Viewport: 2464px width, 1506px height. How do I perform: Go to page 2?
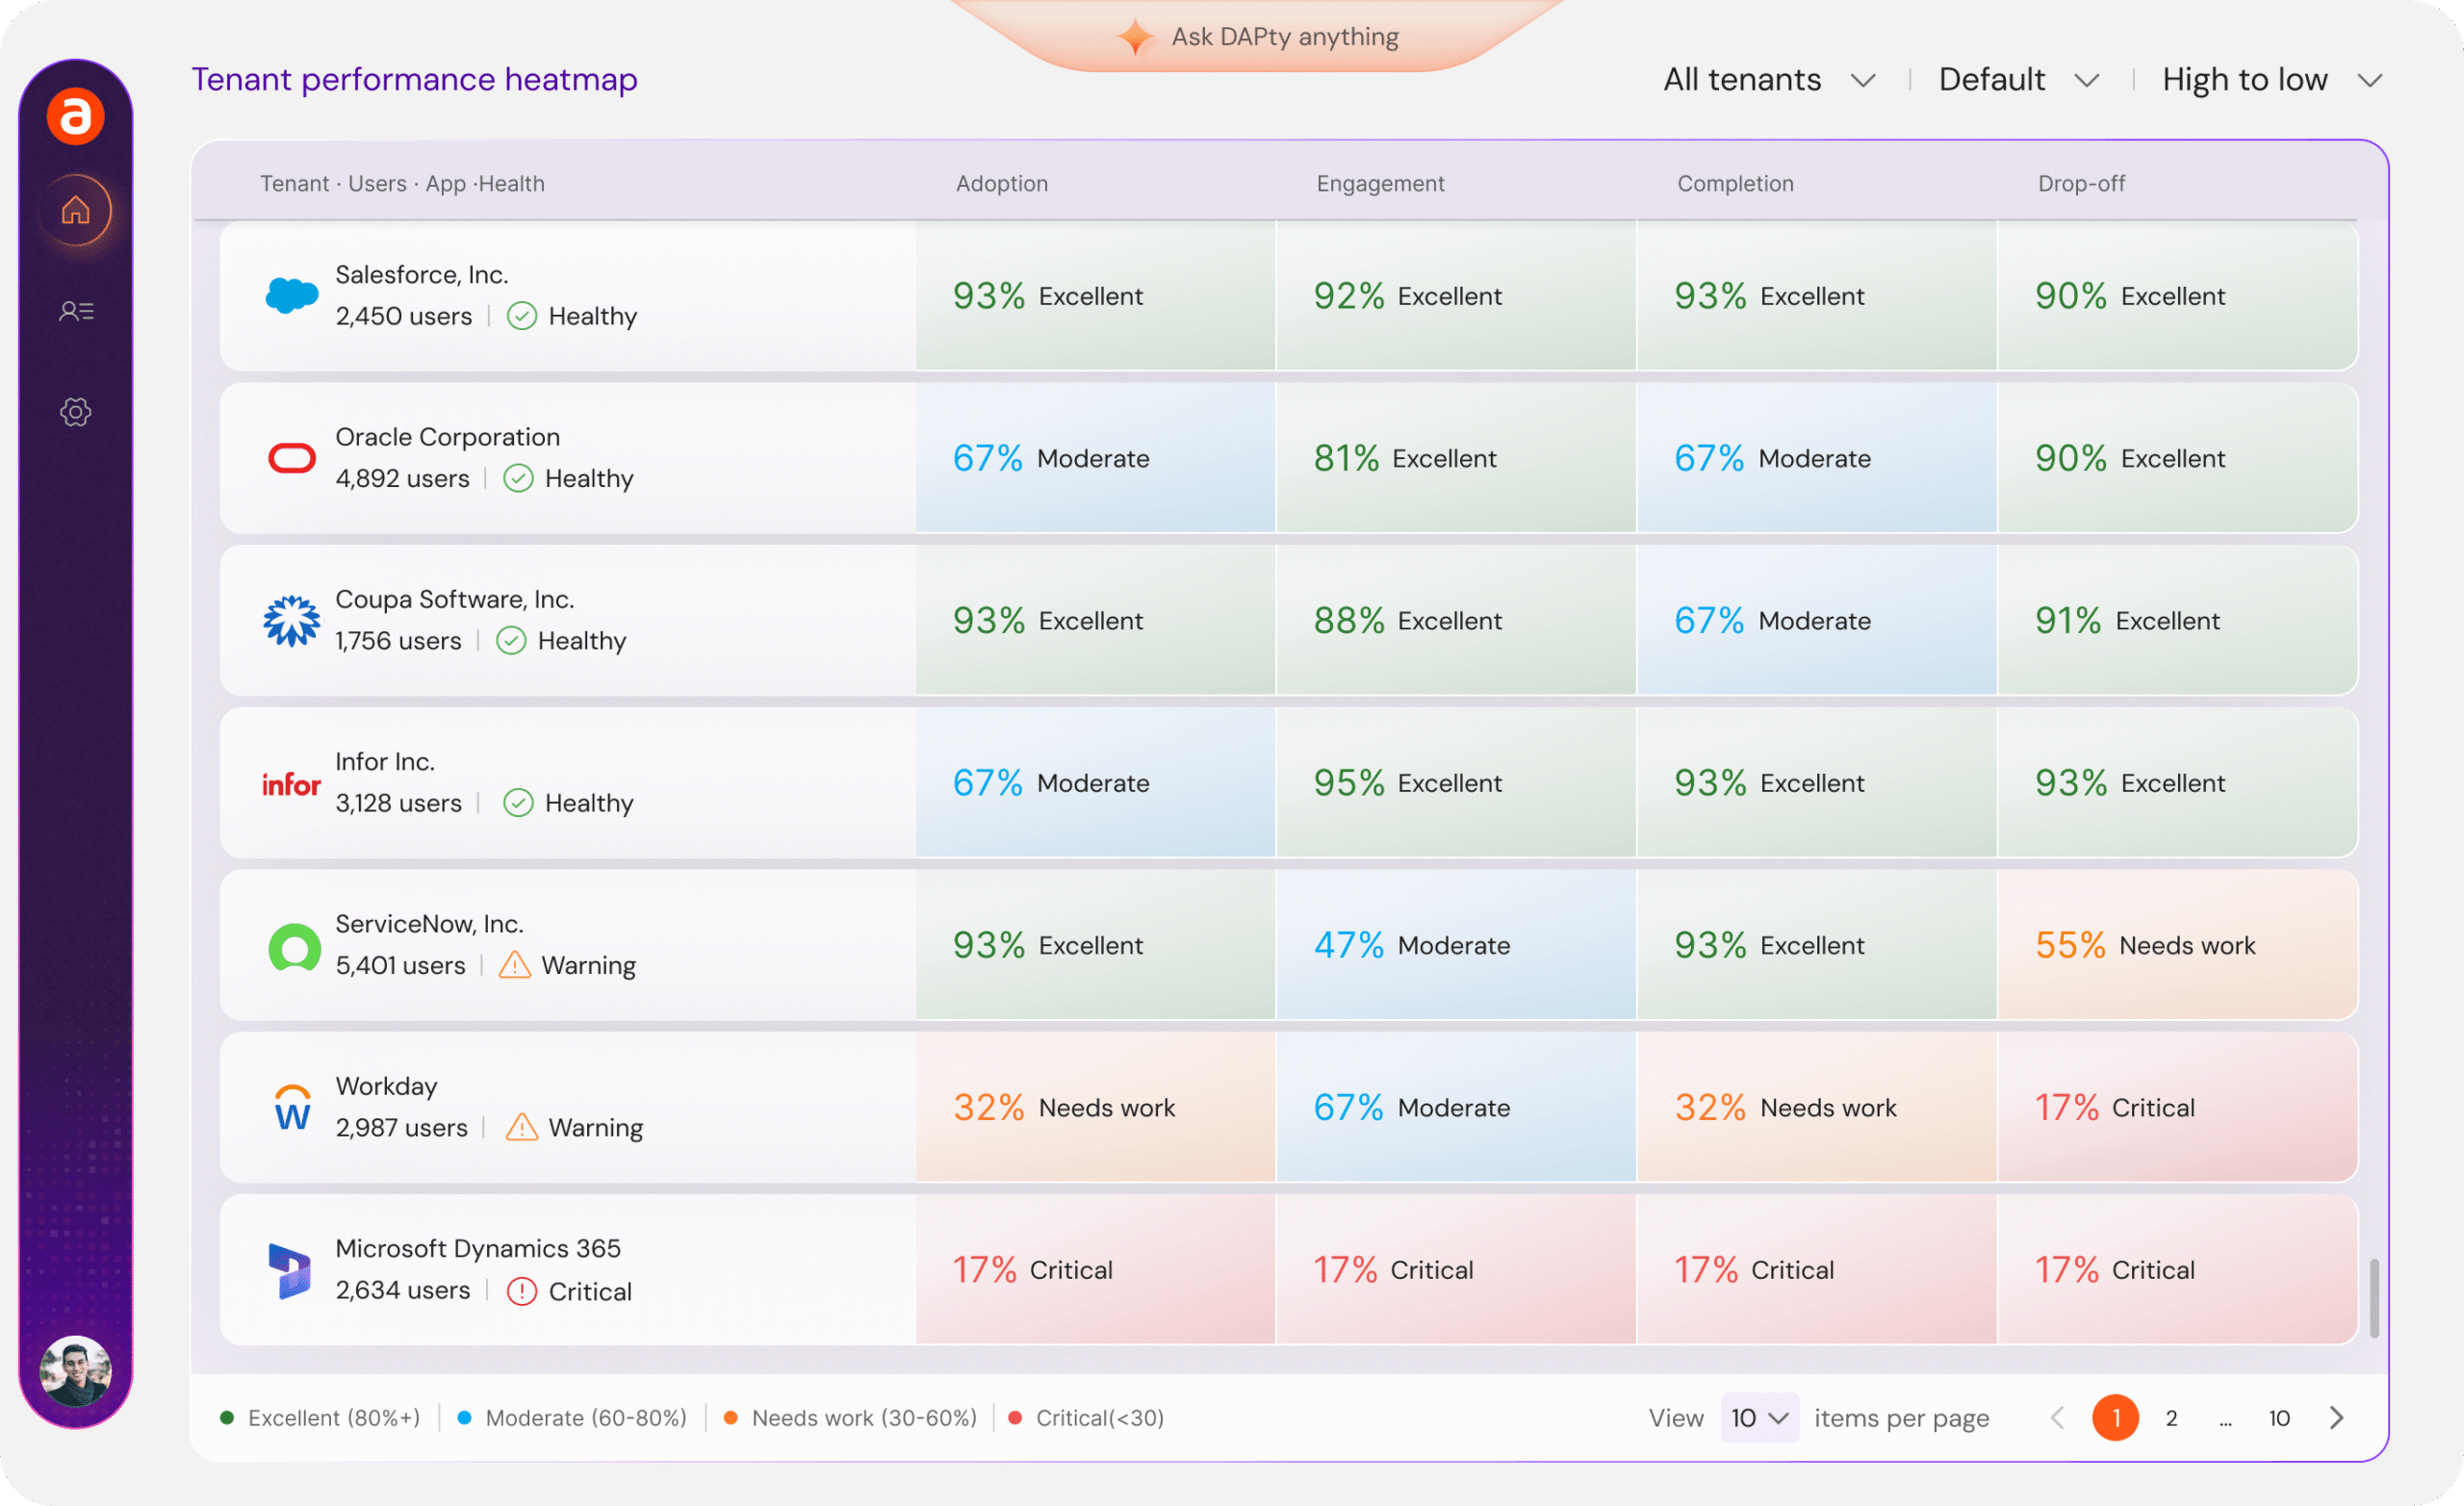click(2171, 1418)
